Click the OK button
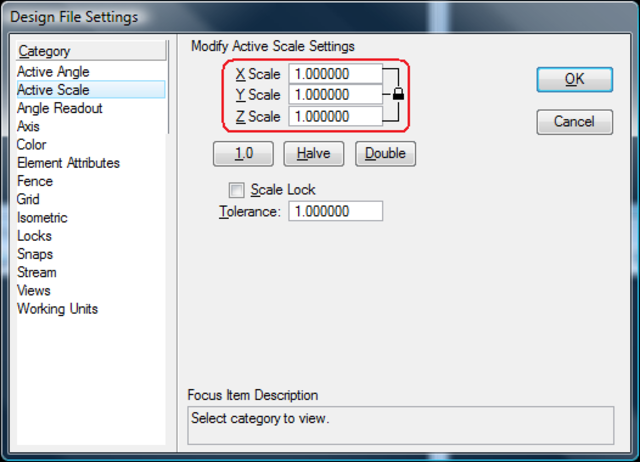 pos(575,79)
